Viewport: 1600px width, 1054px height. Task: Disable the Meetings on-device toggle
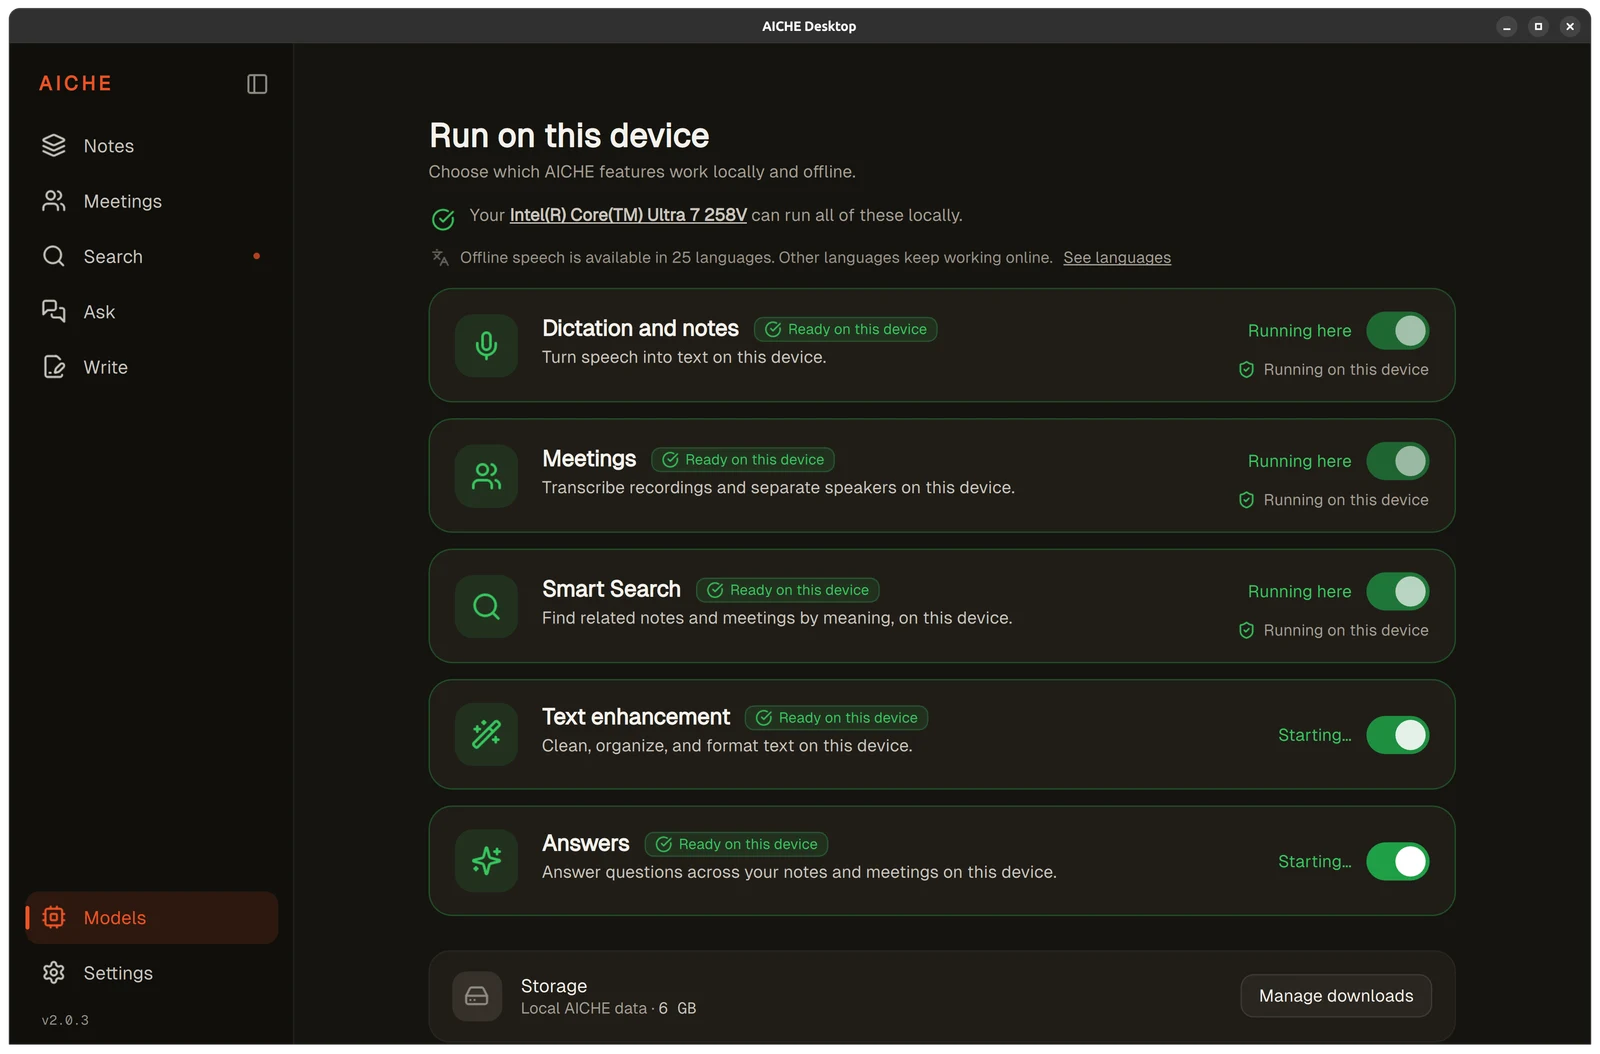(x=1397, y=461)
